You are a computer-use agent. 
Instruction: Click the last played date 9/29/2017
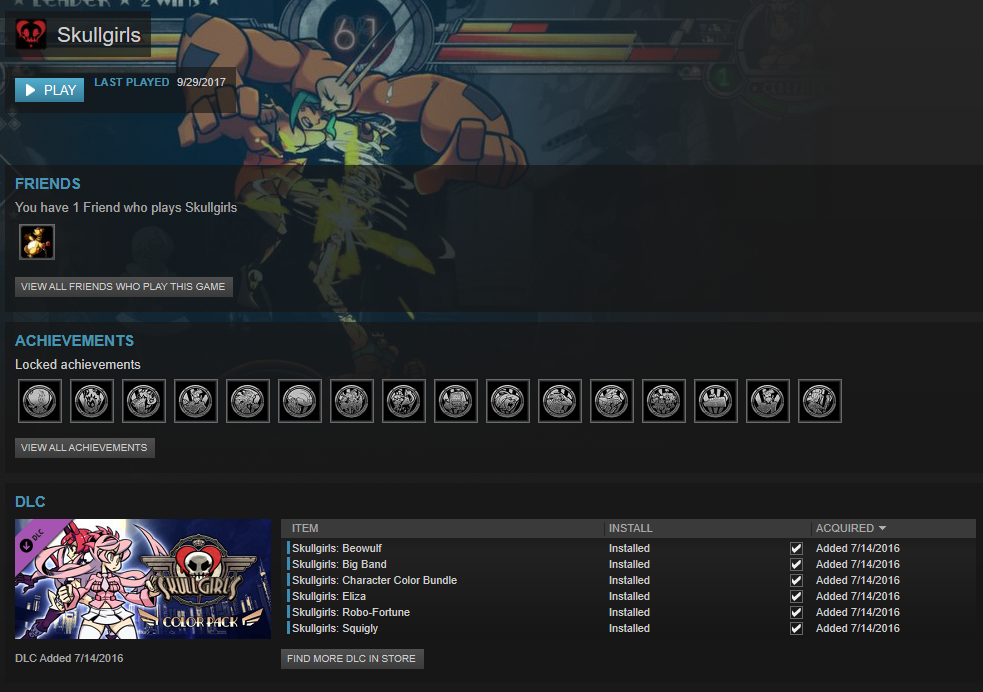201,82
